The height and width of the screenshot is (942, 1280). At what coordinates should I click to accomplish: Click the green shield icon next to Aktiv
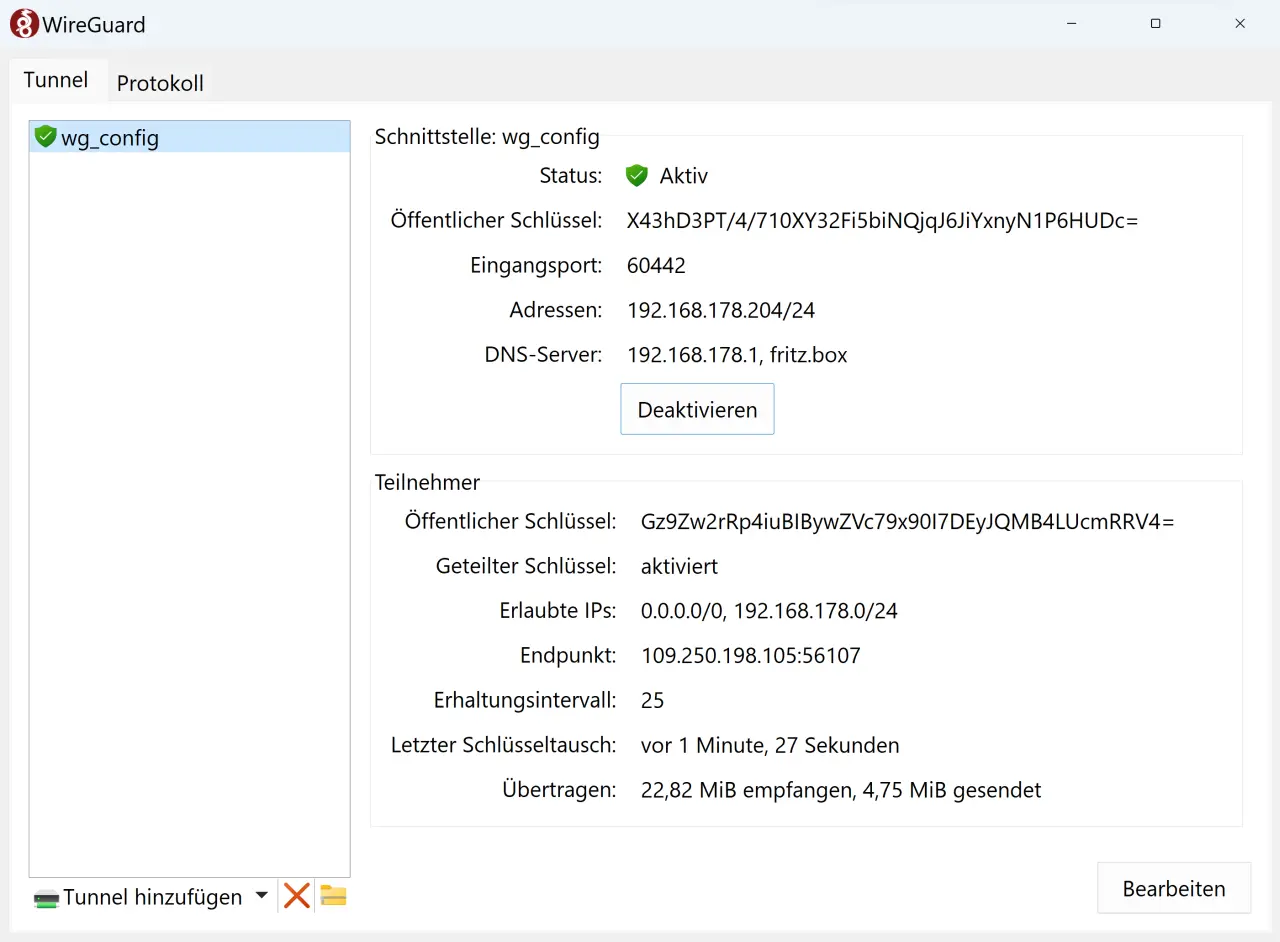[x=637, y=176]
